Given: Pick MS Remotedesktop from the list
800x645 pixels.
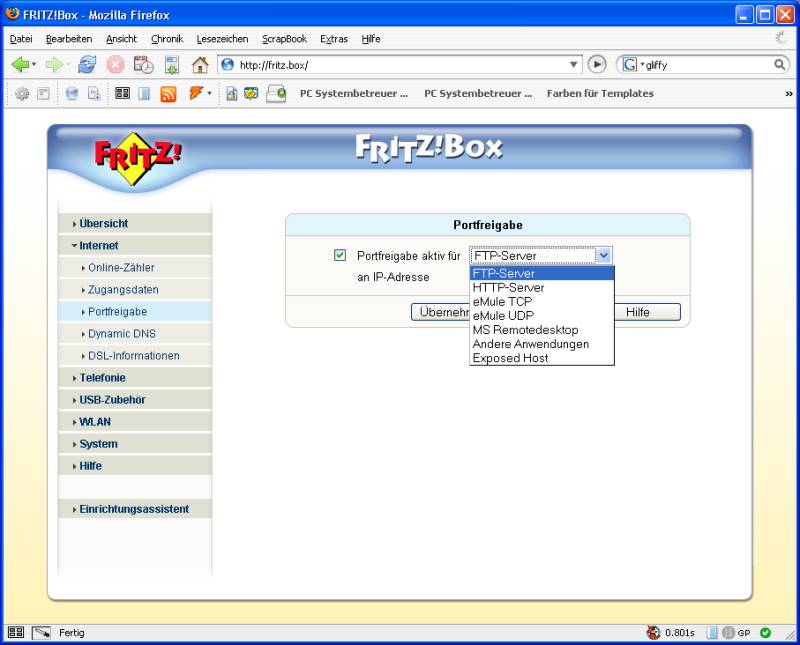Looking at the screenshot, I should (x=541, y=330).
